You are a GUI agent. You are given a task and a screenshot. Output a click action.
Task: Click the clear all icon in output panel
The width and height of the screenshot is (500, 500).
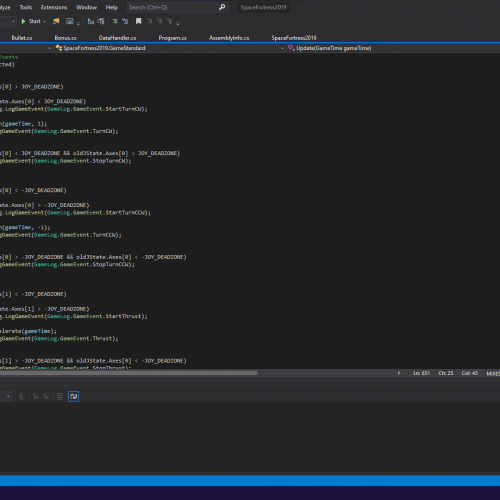[x=59, y=396]
